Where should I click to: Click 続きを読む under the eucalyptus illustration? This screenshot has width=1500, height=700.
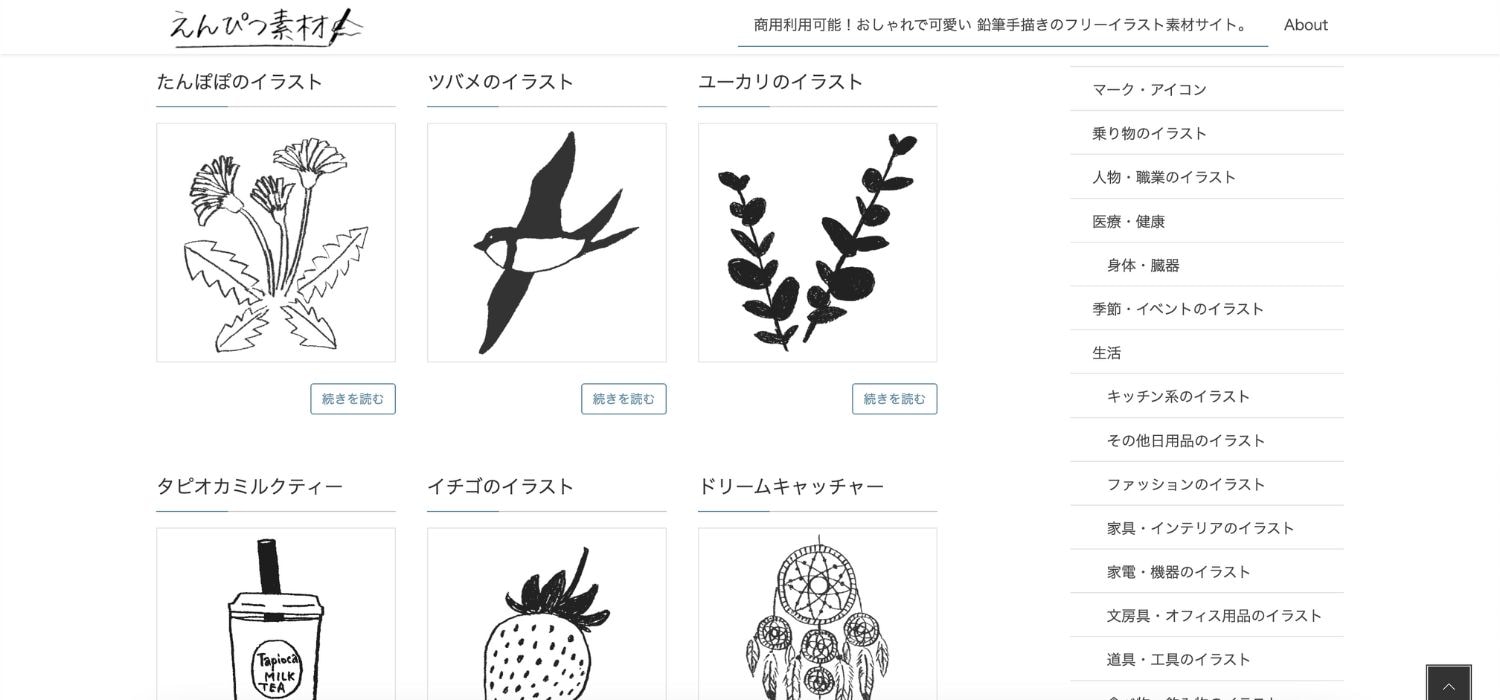pyautogui.click(x=895, y=399)
